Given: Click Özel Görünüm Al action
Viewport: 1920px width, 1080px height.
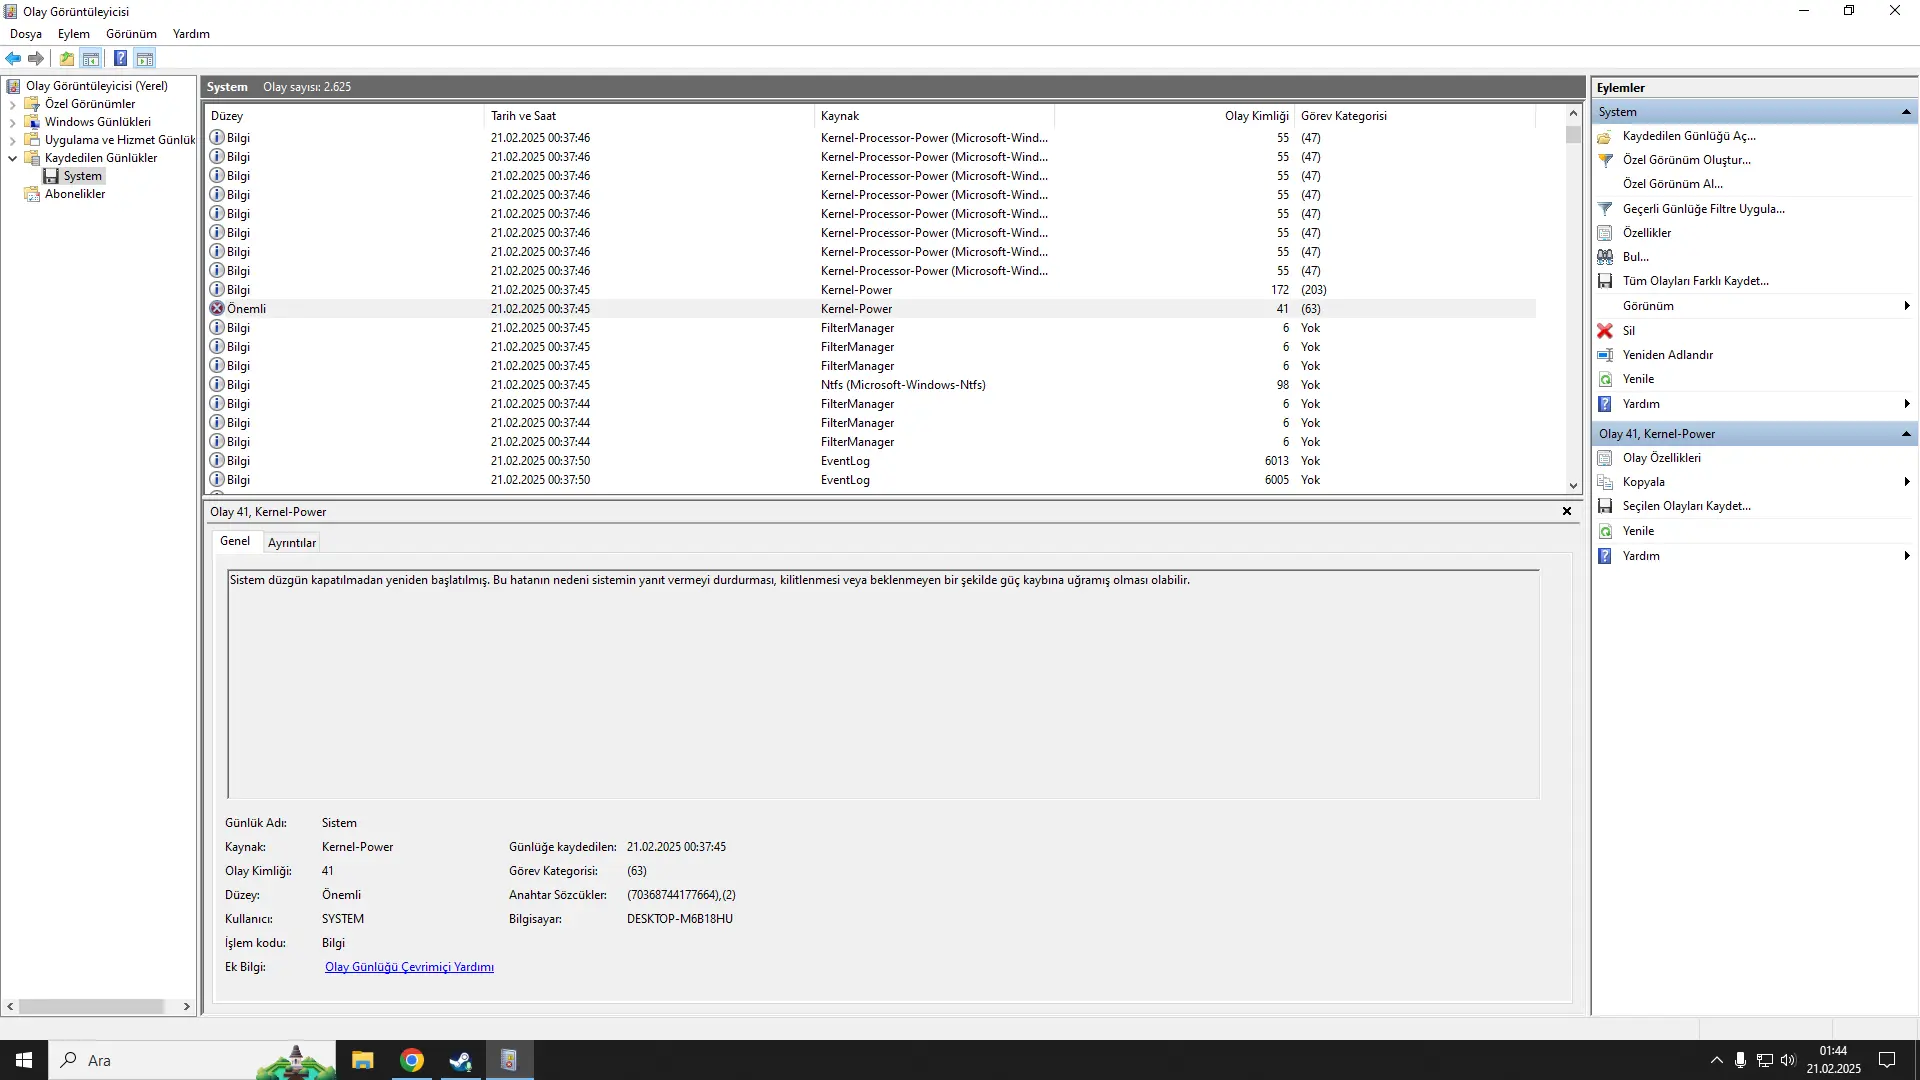Looking at the screenshot, I should (1673, 184).
